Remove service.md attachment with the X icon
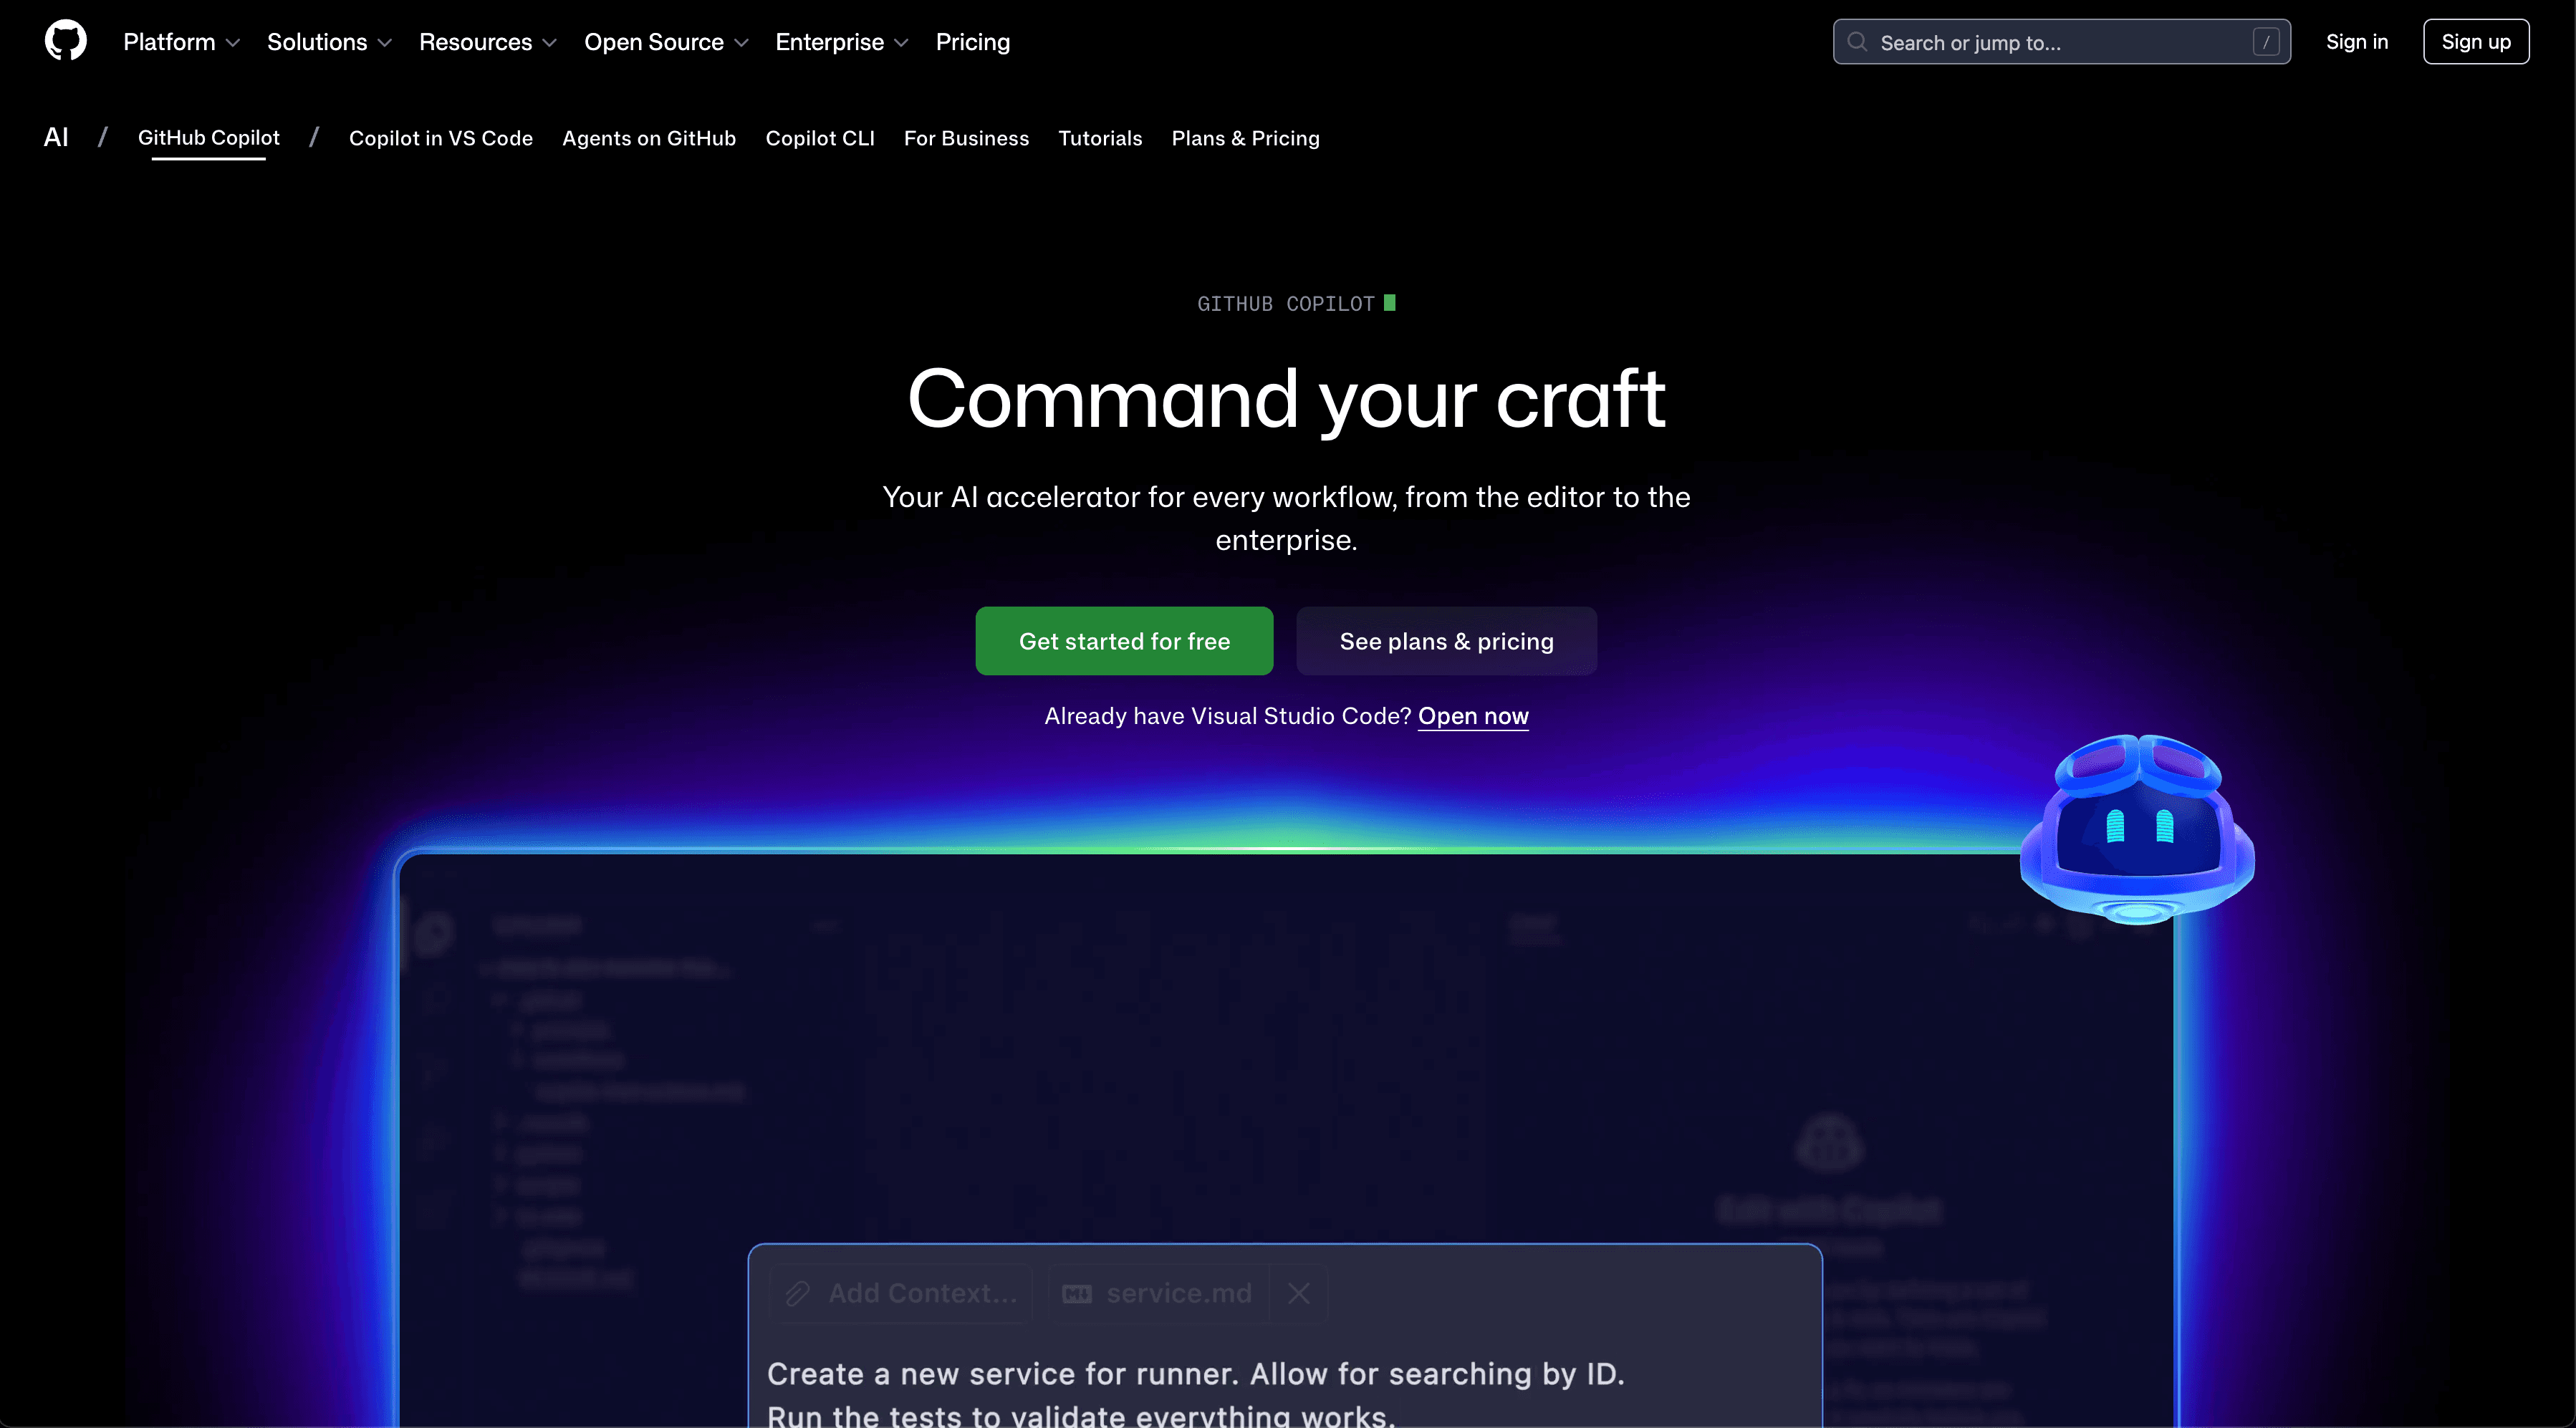 tap(1298, 1293)
